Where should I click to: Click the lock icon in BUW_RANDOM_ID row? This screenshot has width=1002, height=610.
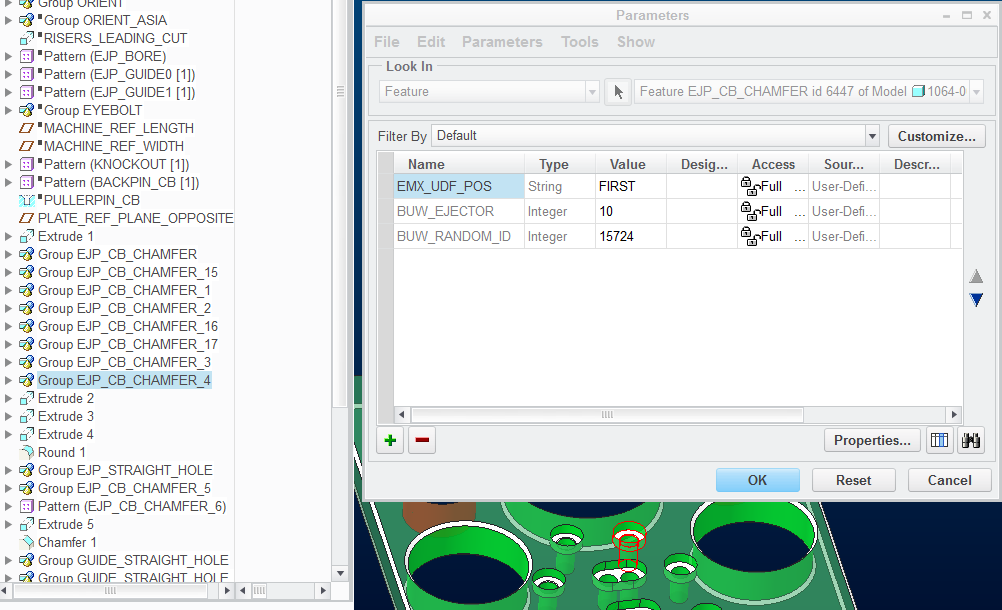[x=750, y=236]
